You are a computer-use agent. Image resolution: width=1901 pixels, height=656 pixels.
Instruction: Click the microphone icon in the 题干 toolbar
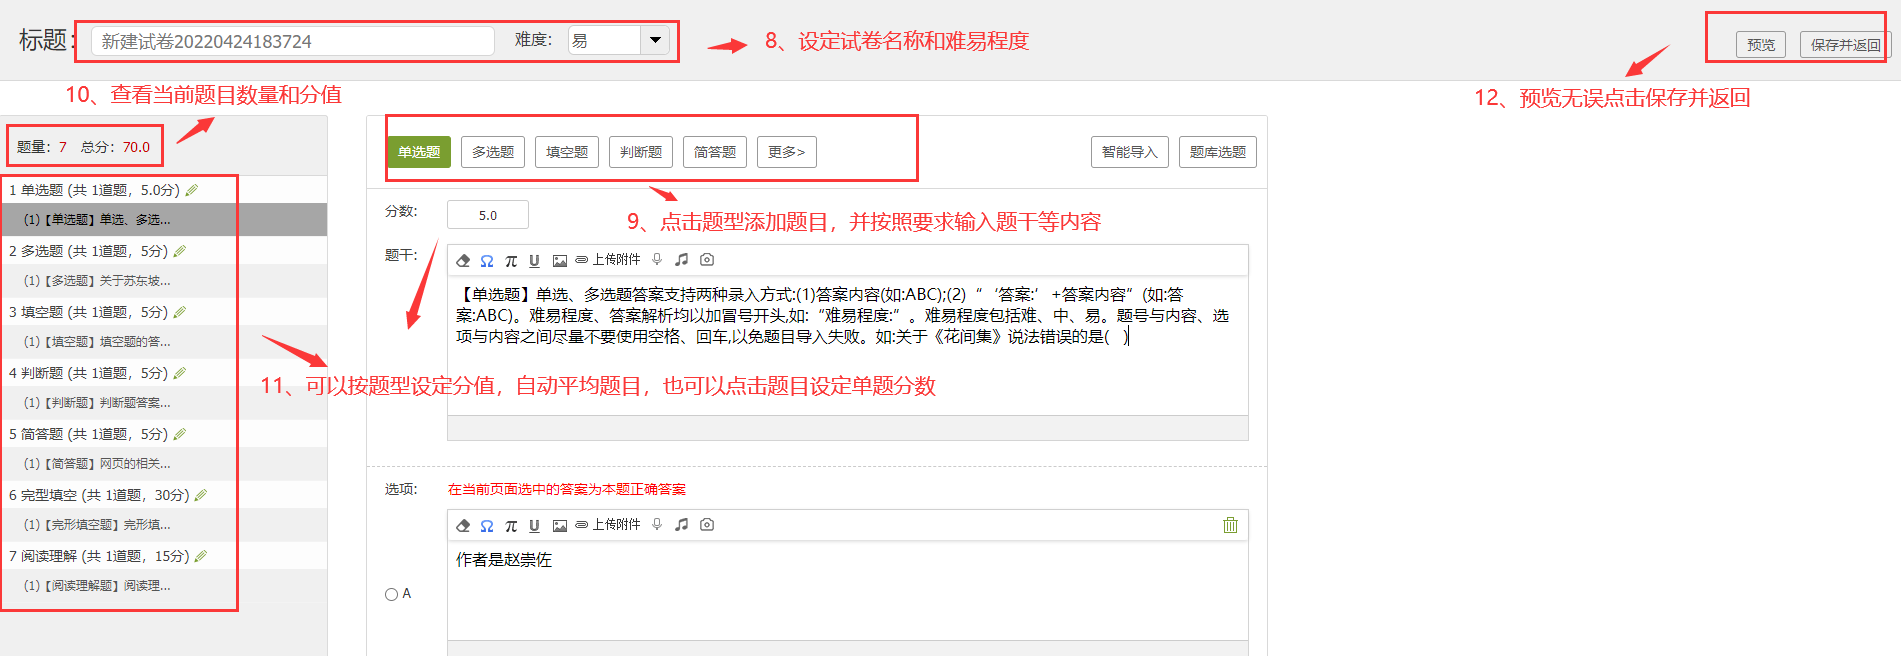tap(657, 260)
